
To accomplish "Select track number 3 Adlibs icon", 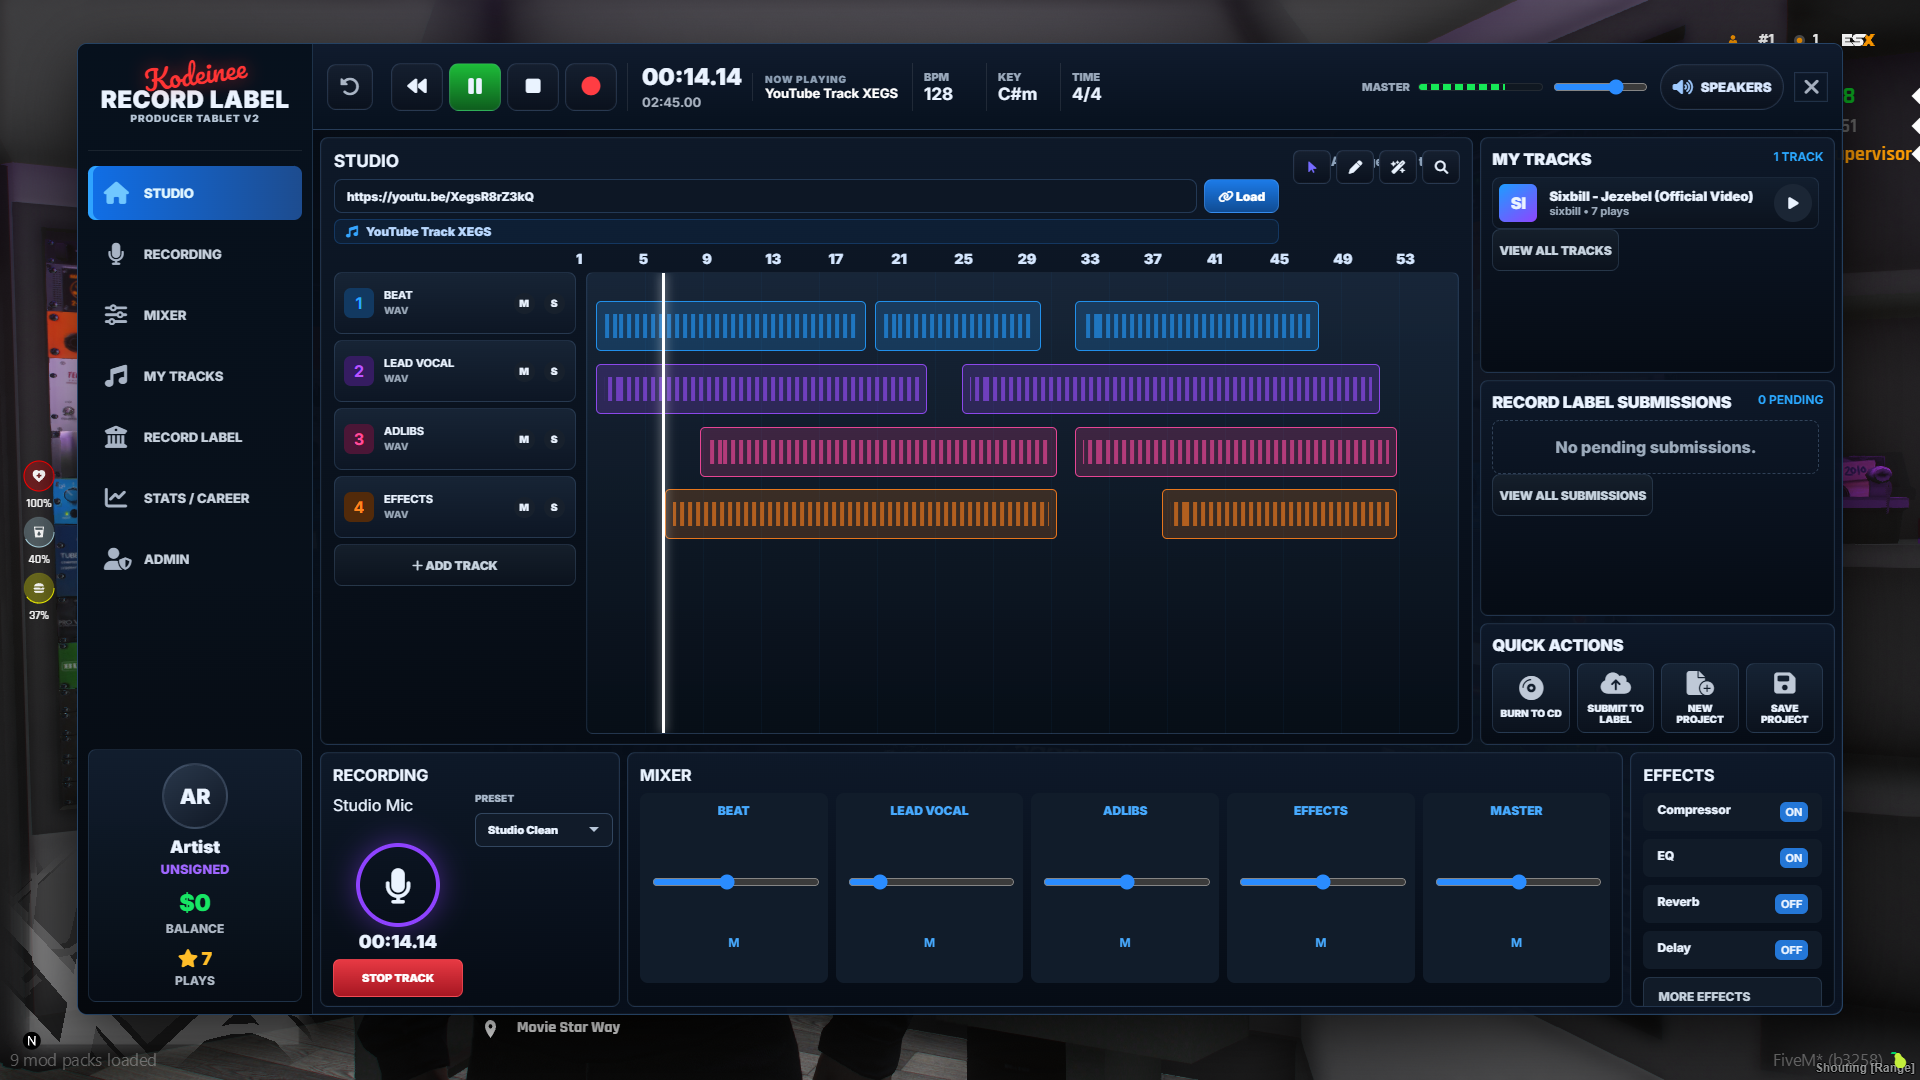I will (359, 439).
